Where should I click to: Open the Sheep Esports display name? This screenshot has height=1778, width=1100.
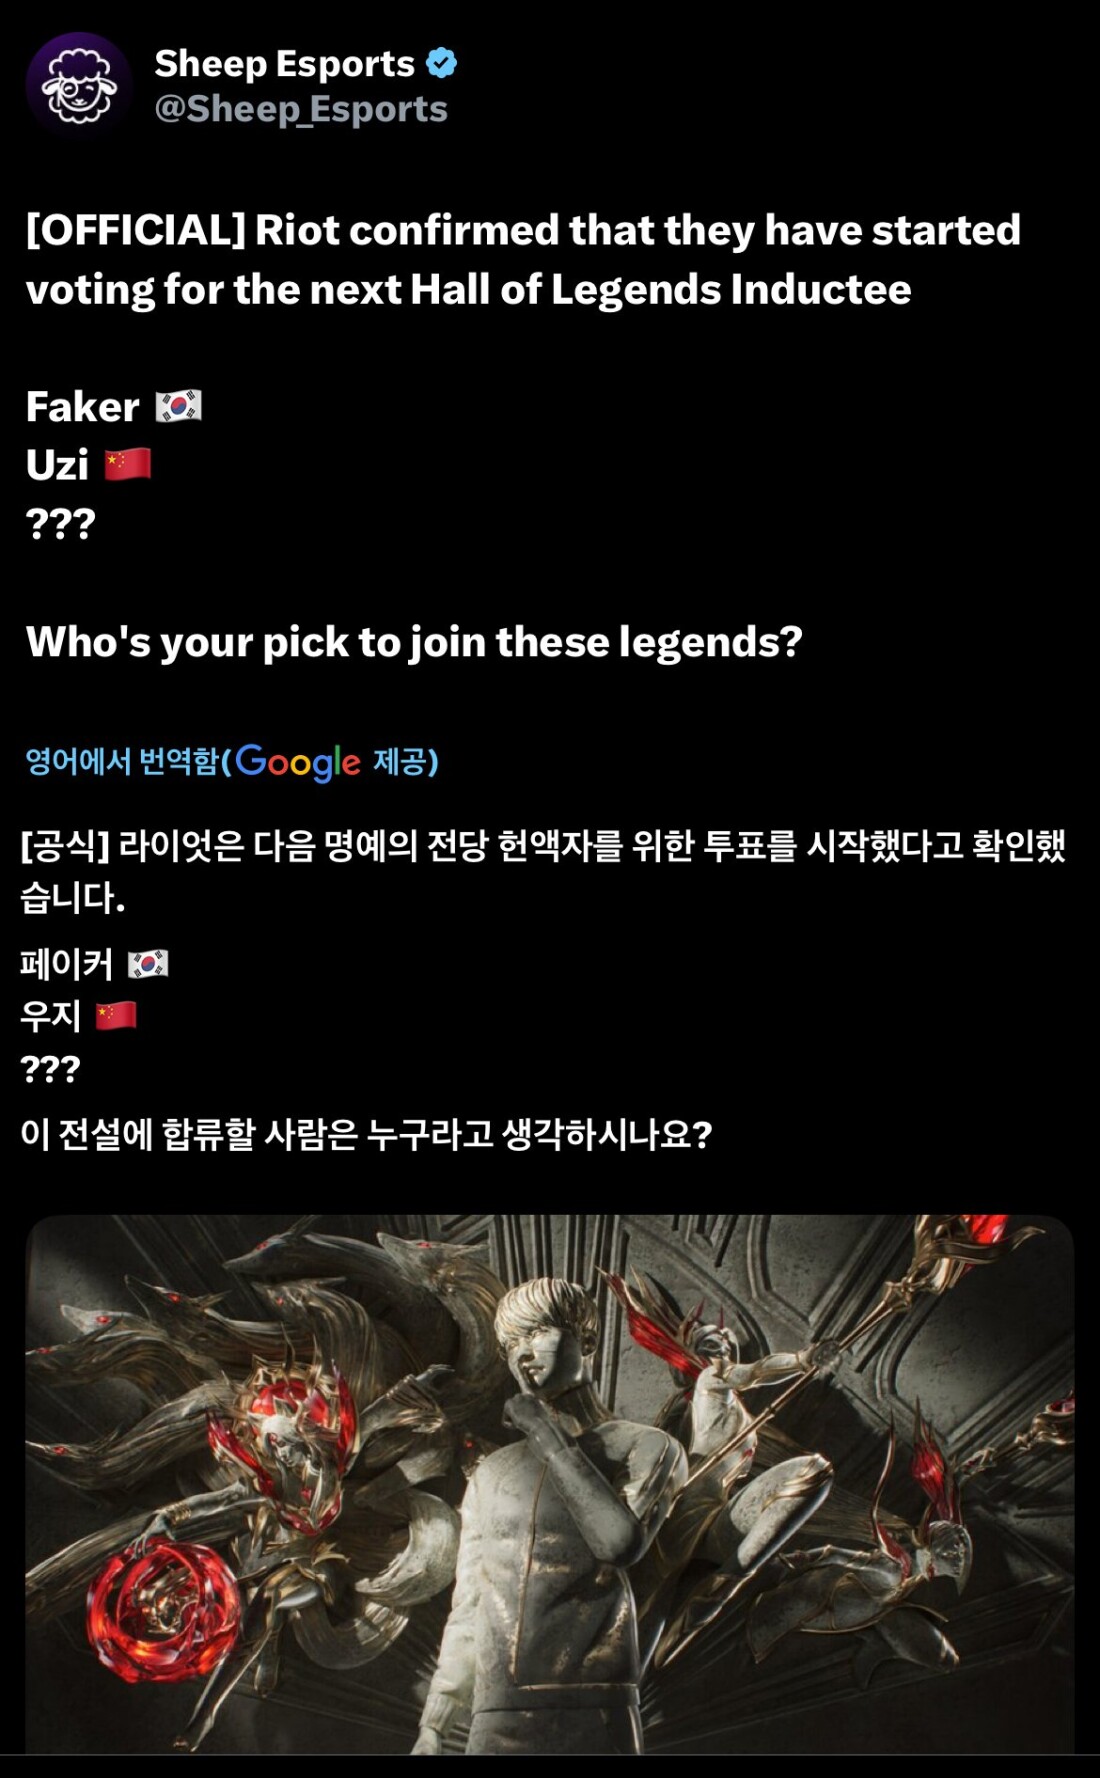coord(285,64)
